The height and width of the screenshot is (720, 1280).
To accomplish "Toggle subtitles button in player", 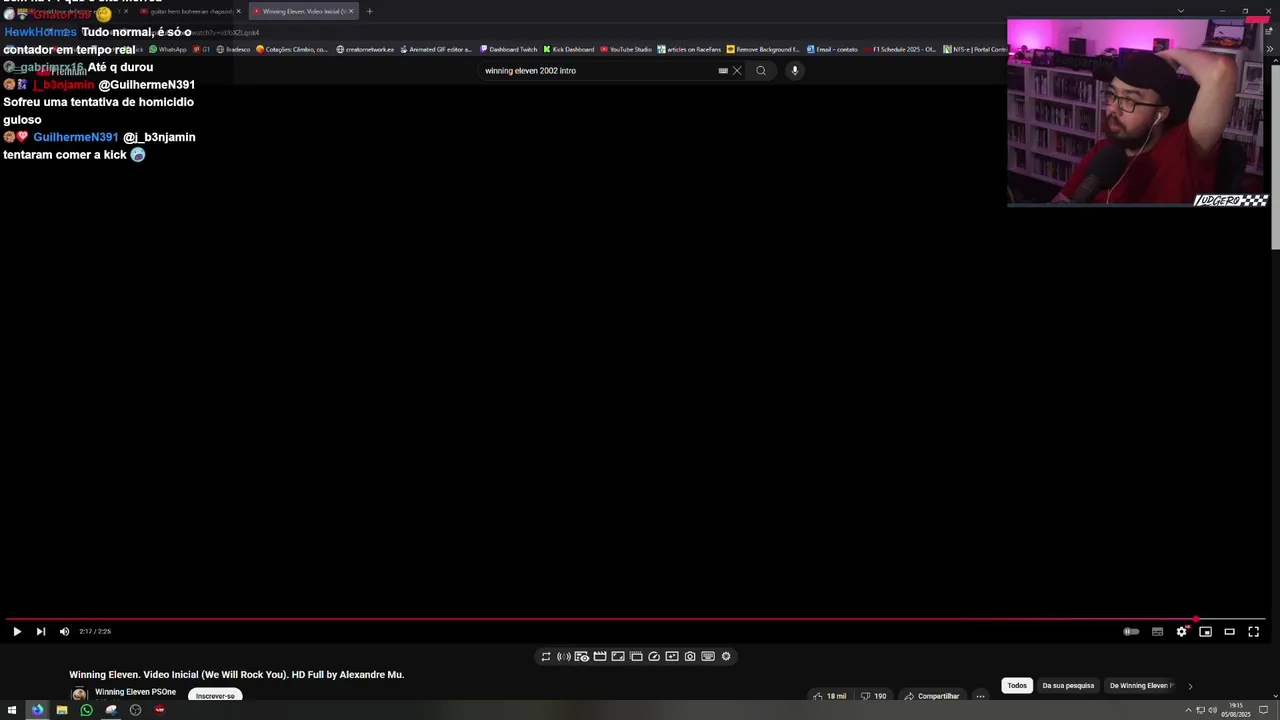I will coord(1157,631).
